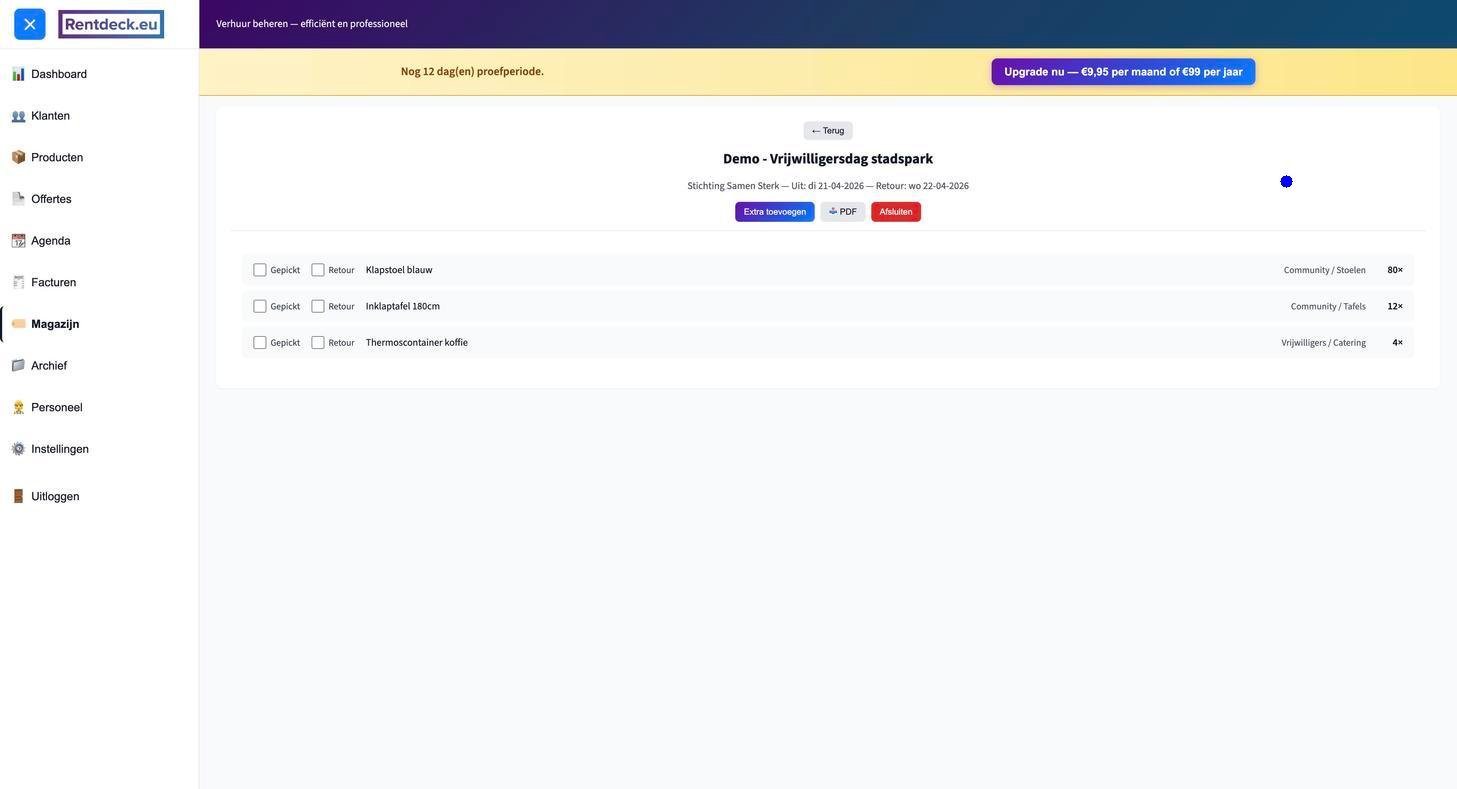Click the Offertes document icon
This screenshot has width=1457, height=789.
[18, 199]
